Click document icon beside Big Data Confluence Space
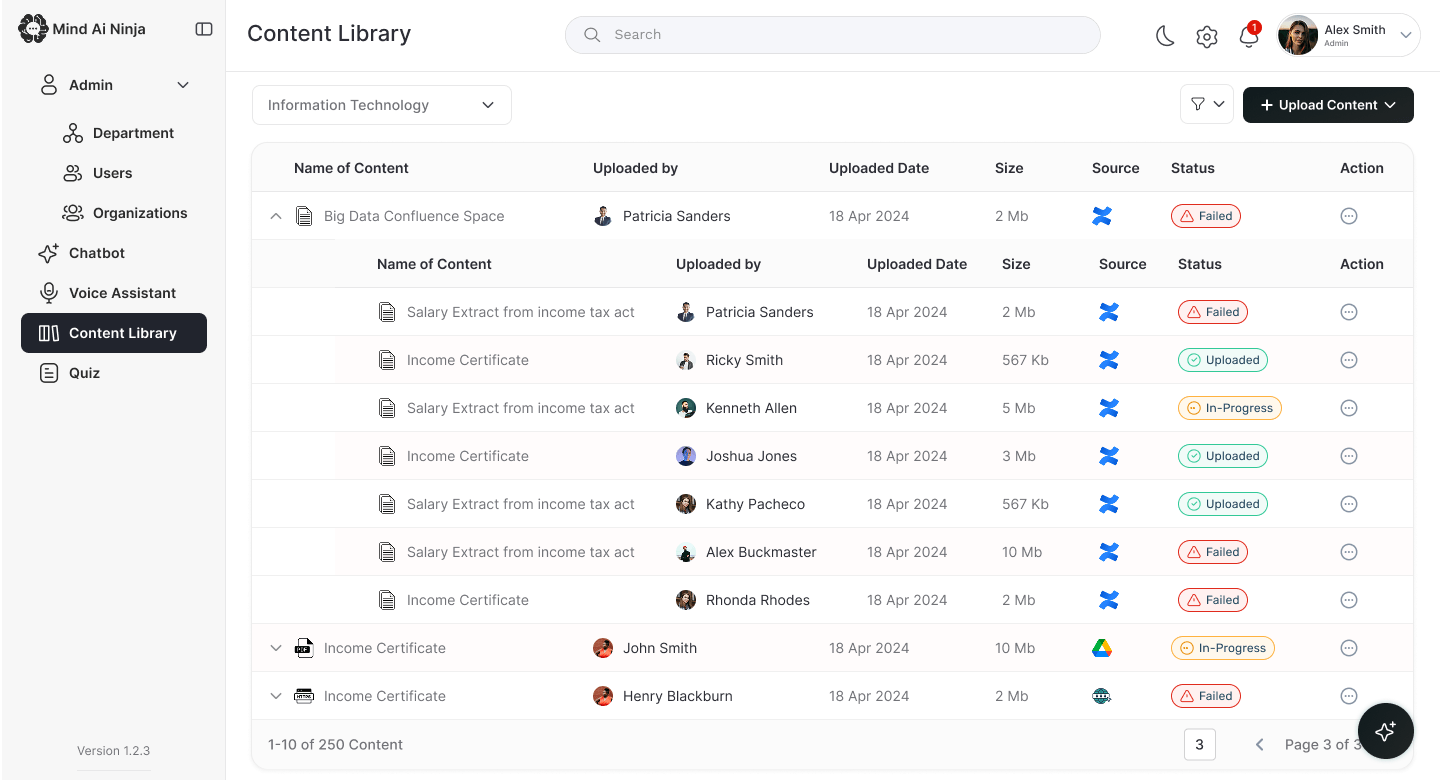1440x780 pixels. click(304, 216)
